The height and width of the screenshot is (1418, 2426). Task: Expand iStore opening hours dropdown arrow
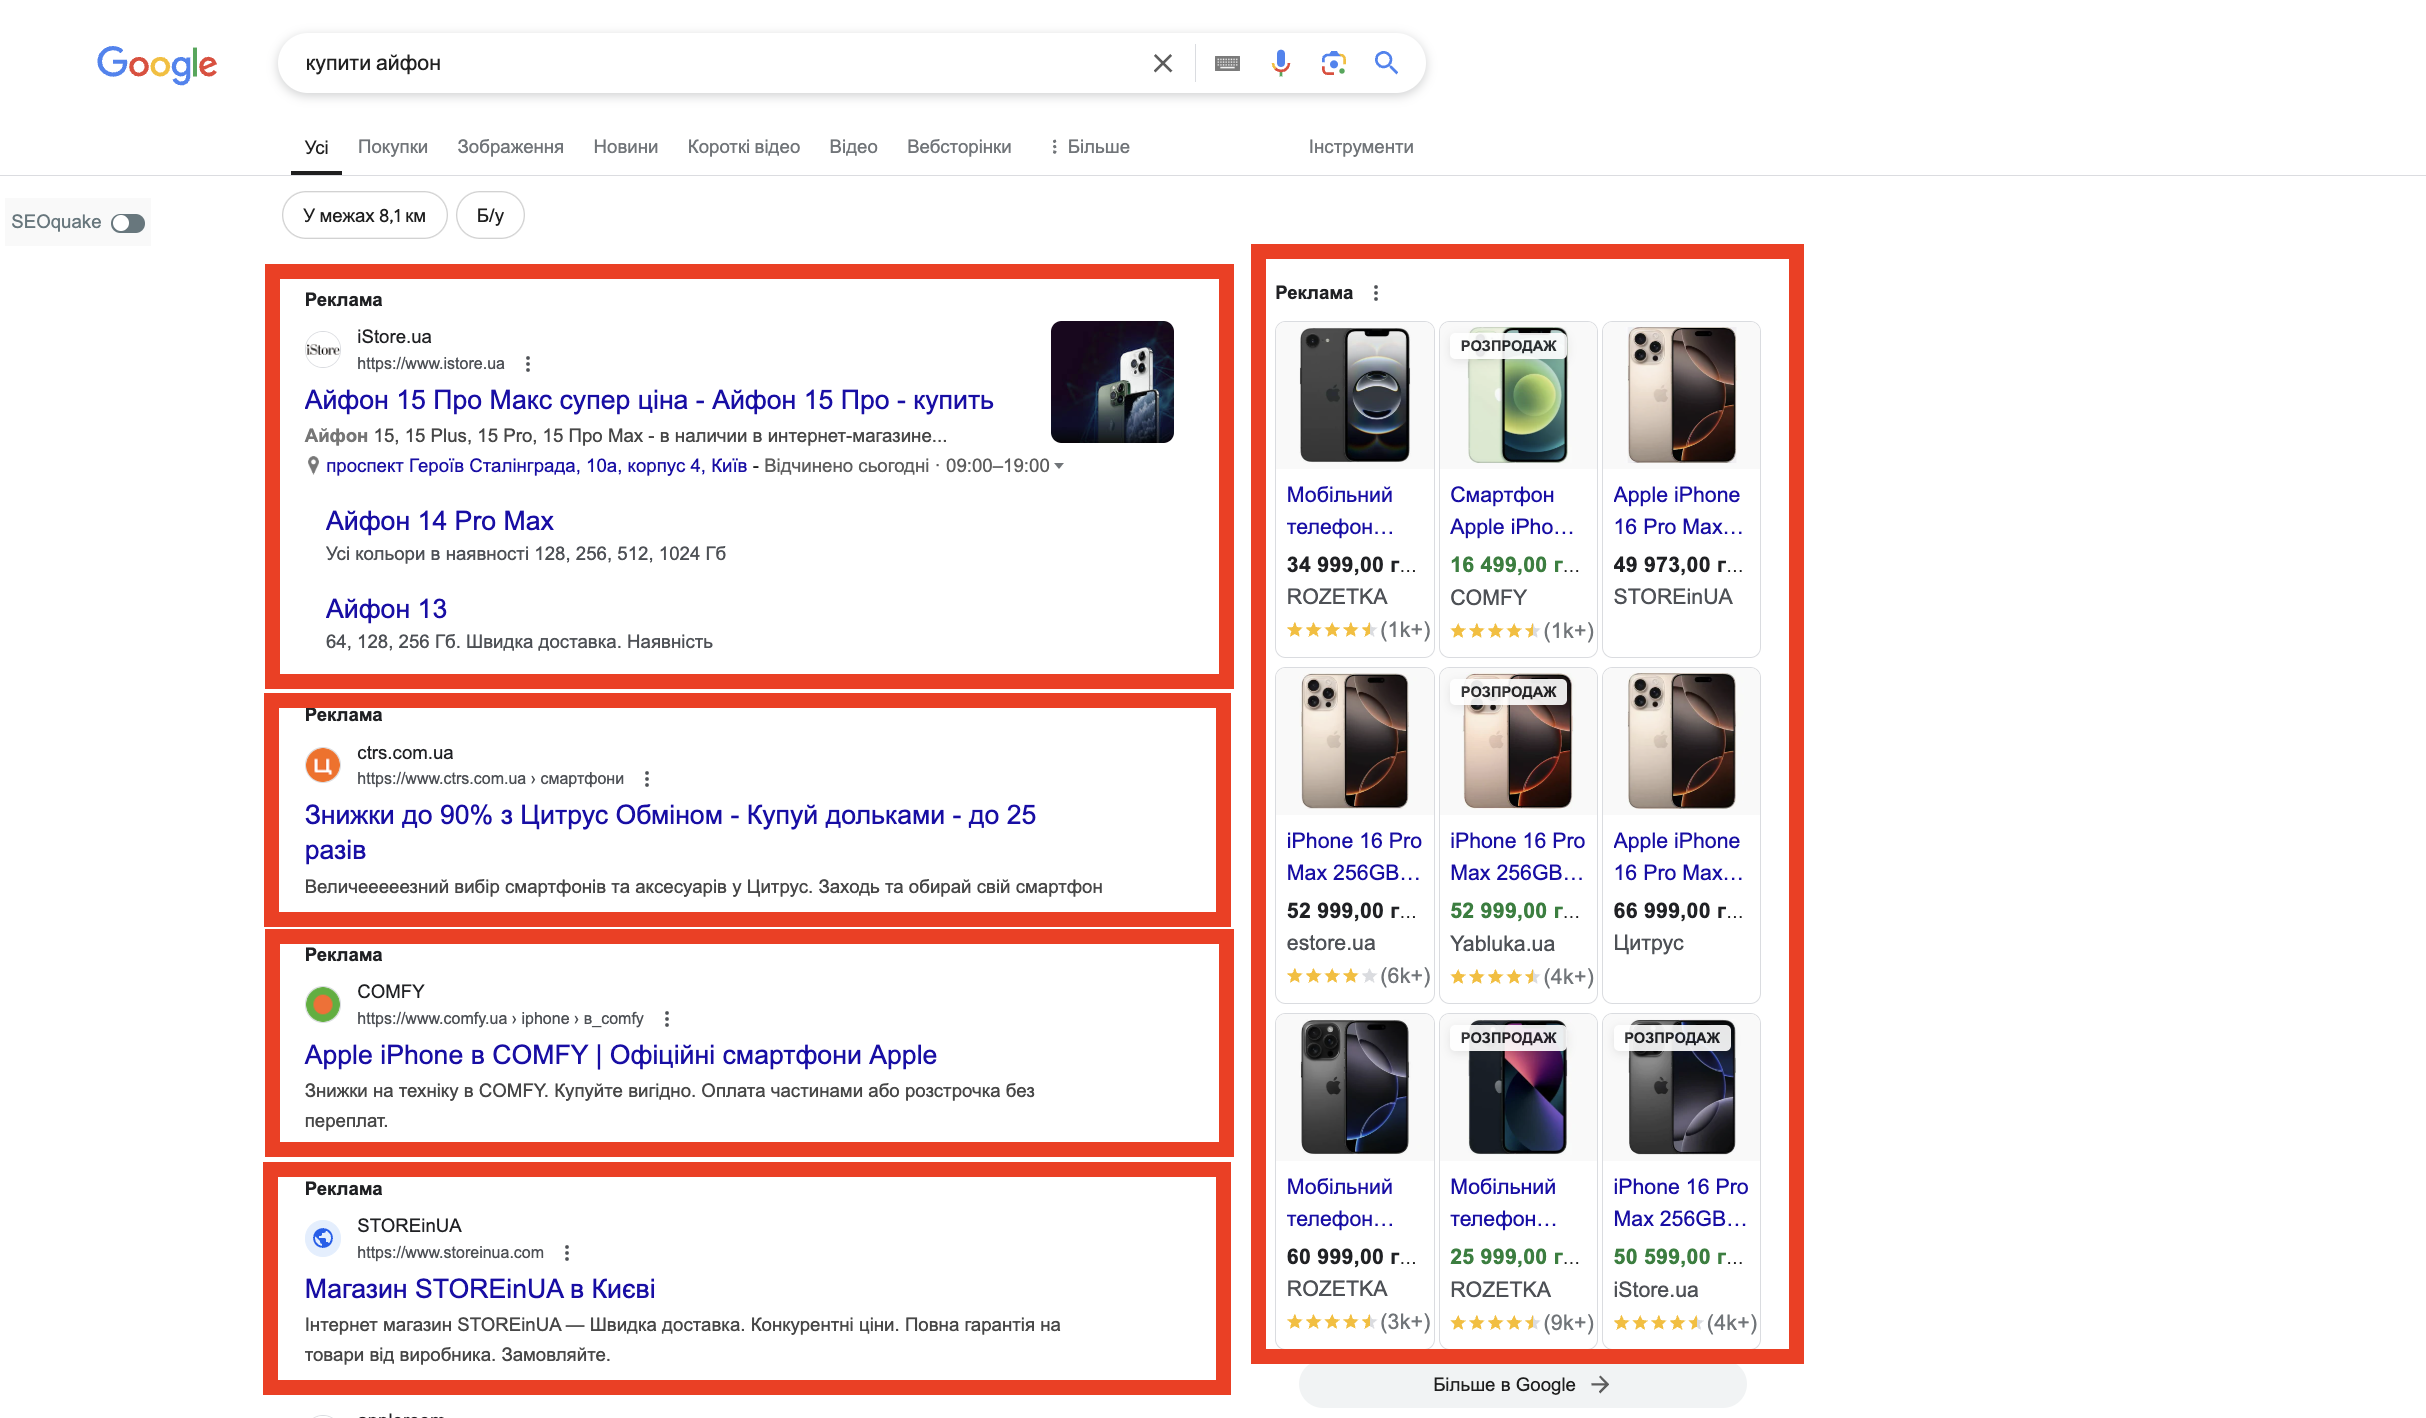pyautogui.click(x=1059, y=466)
